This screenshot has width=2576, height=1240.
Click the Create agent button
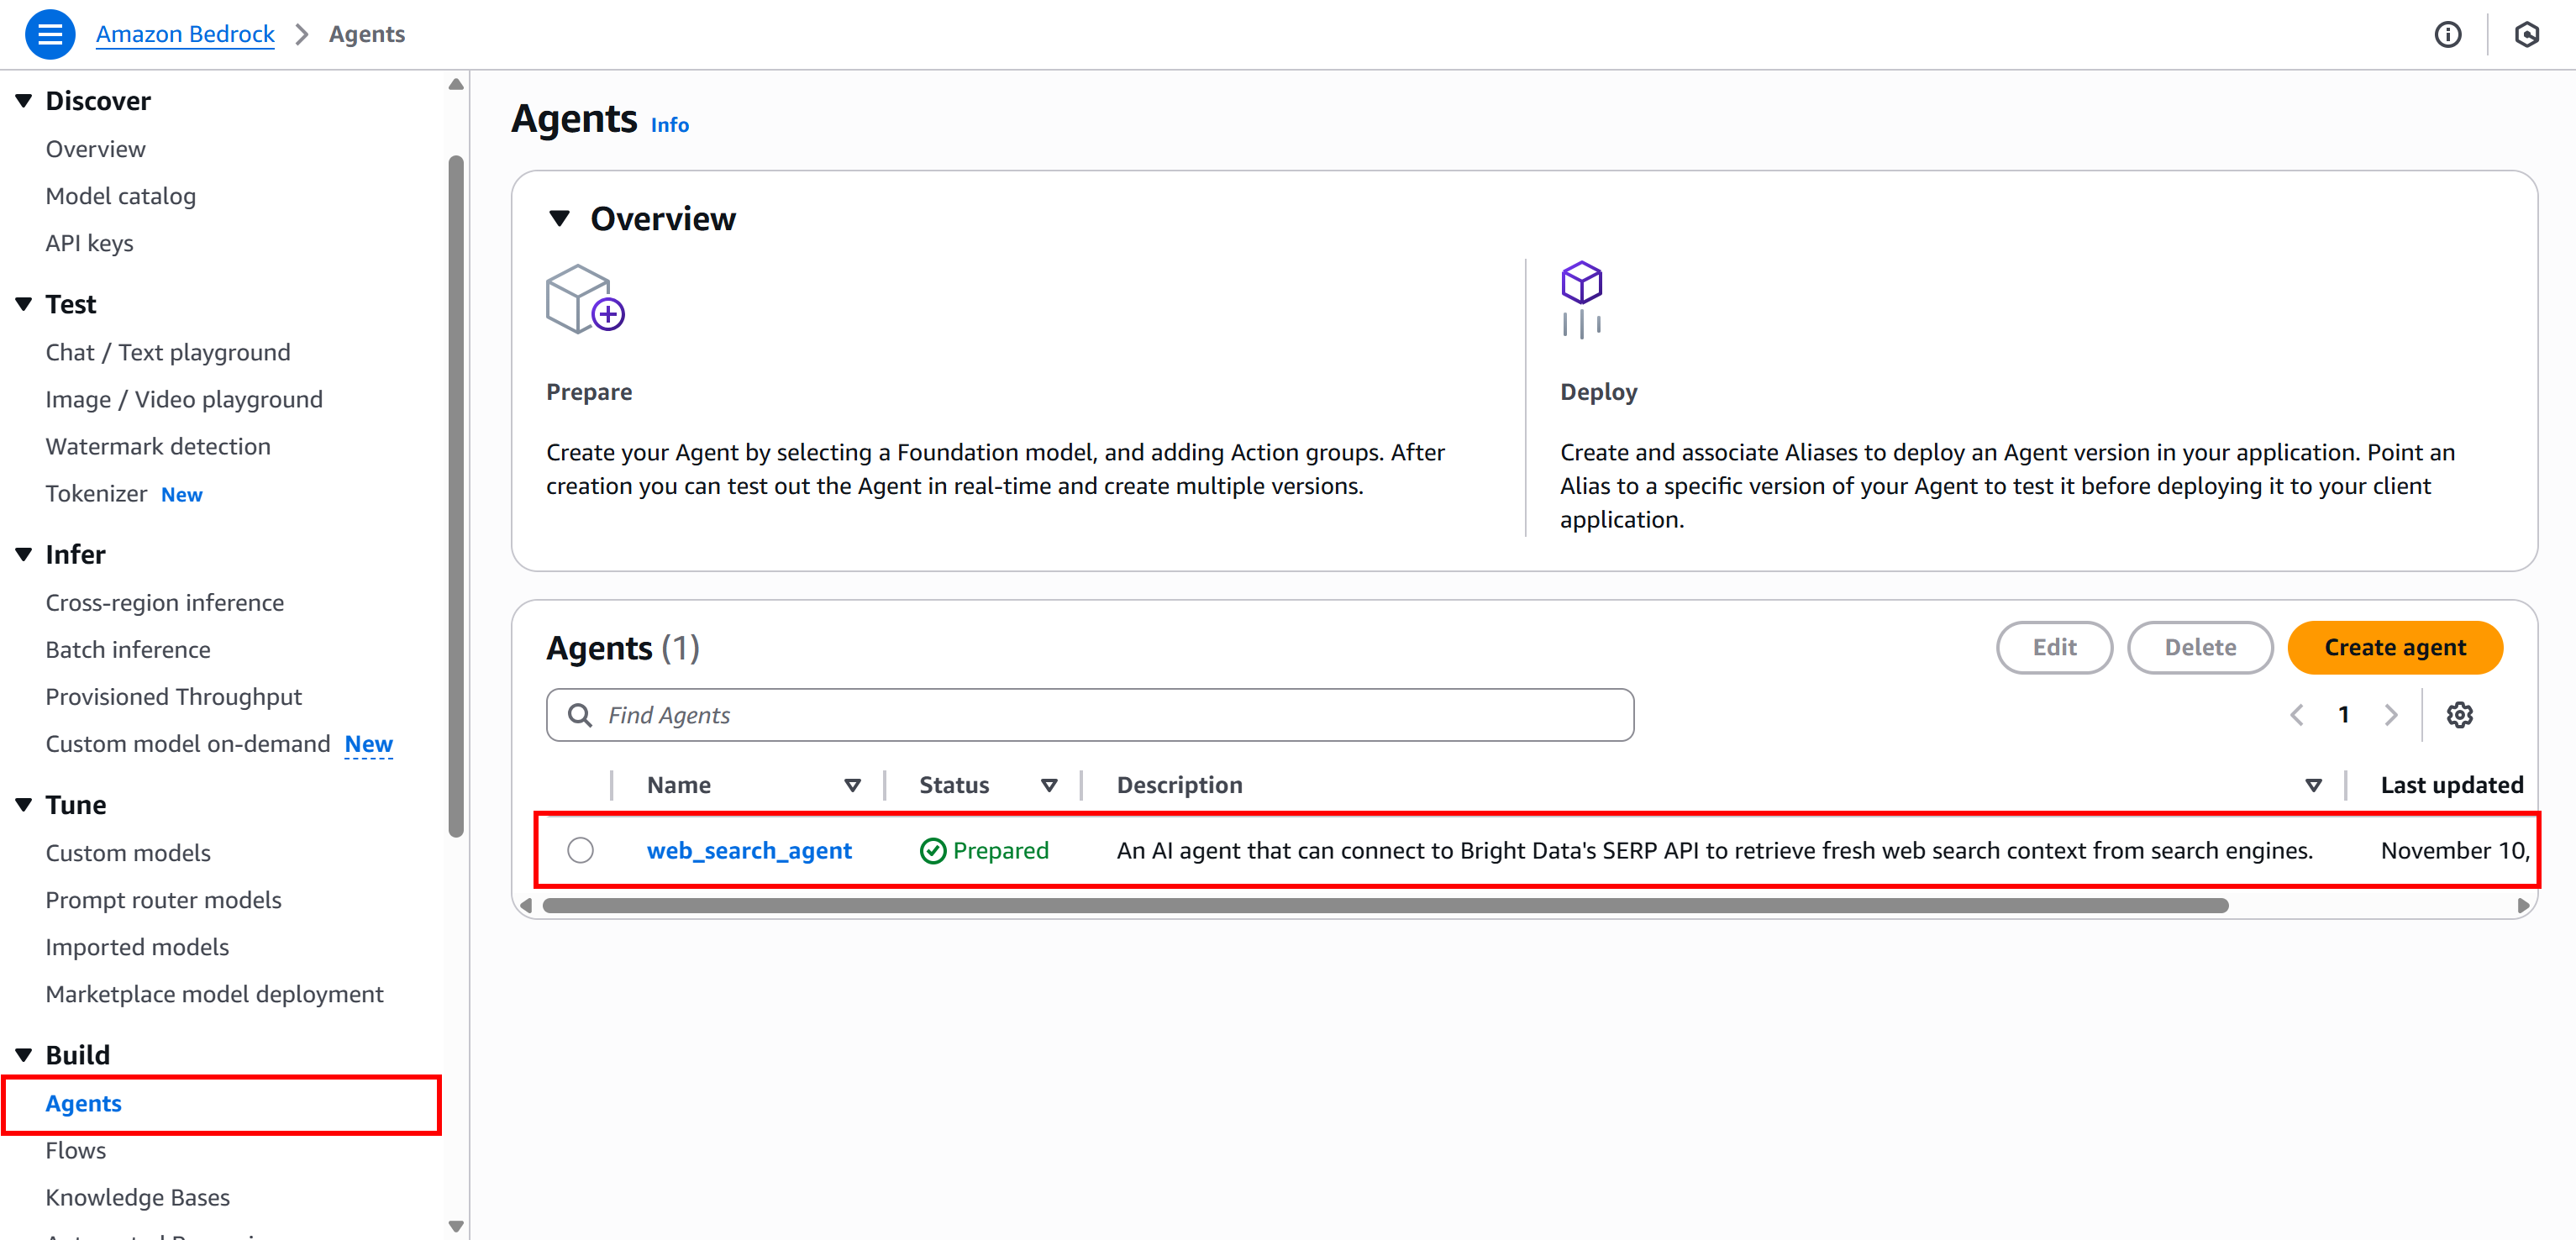click(x=2395, y=647)
